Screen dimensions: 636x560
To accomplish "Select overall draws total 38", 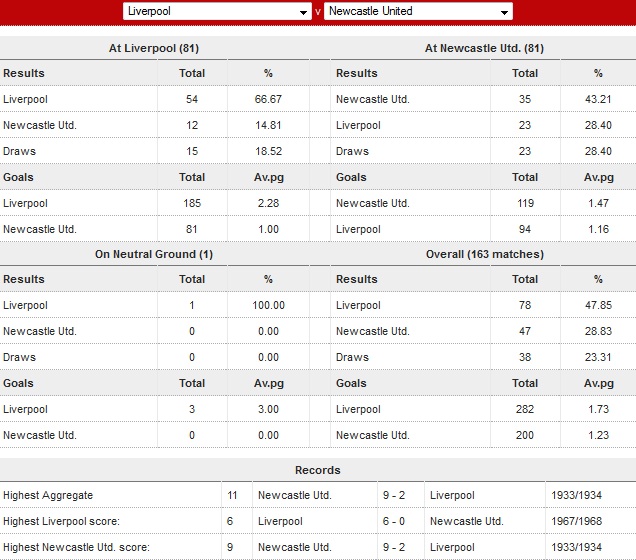I will (x=525, y=357).
